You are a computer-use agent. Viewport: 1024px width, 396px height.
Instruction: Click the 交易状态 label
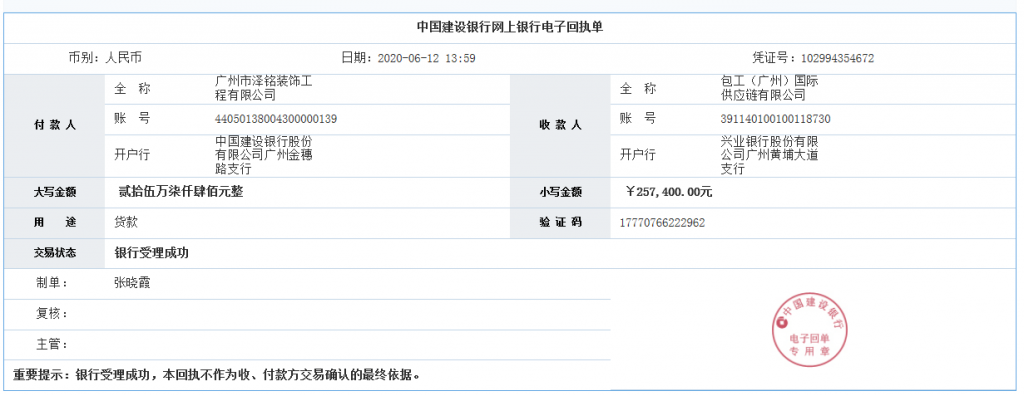coord(55,254)
